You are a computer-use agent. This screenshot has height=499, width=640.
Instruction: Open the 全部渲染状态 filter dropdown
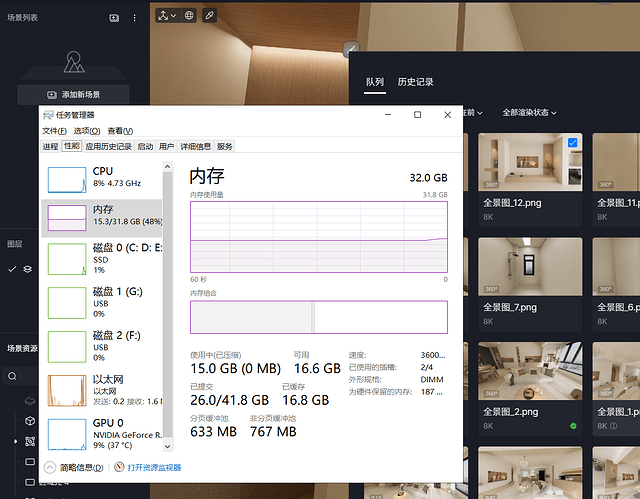pyautogui.click(x=529, y=112)
